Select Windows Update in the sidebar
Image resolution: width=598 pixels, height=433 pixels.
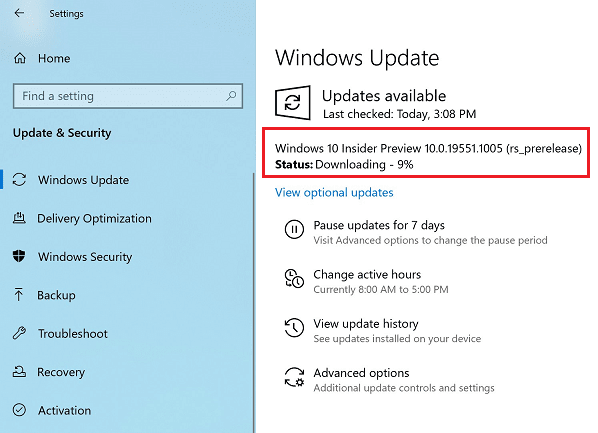pos(83,180)
